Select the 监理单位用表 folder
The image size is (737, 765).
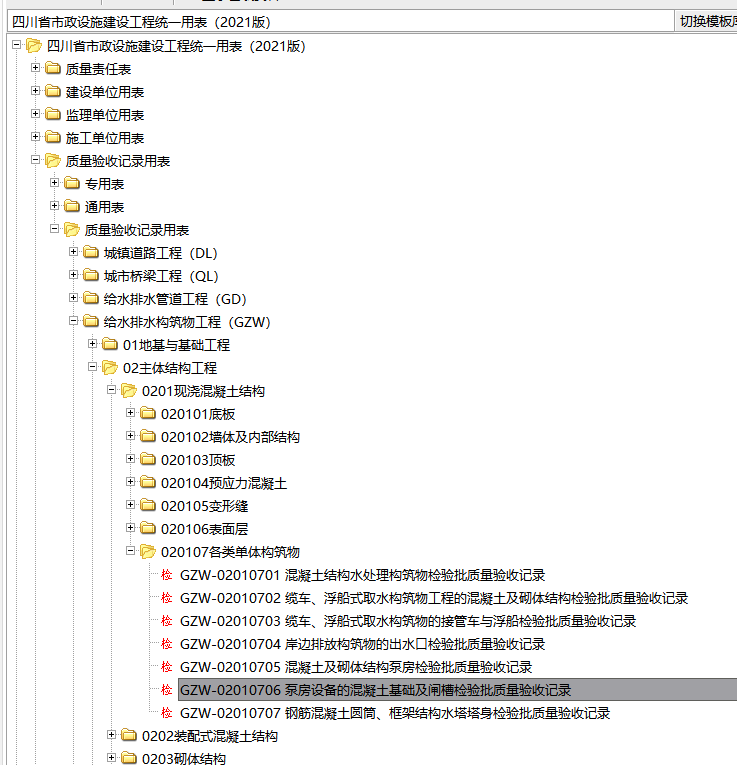(x=105, y=115)
